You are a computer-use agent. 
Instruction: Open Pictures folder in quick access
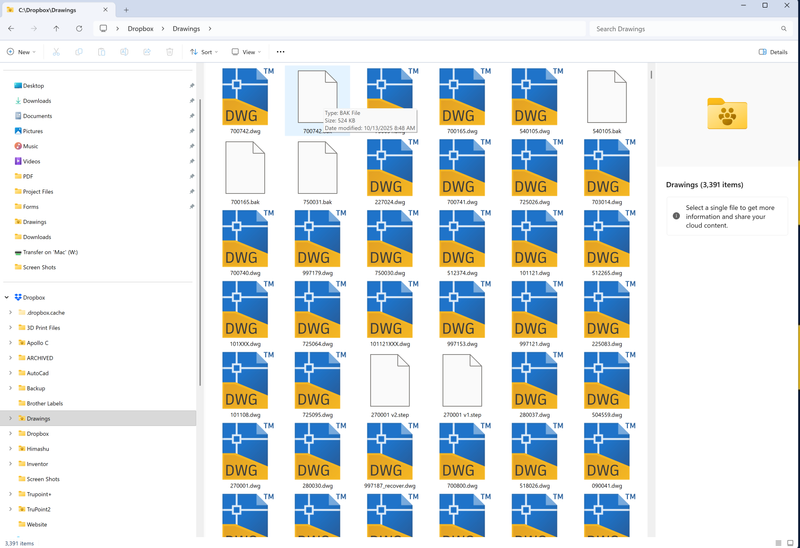tap(32, 131)
